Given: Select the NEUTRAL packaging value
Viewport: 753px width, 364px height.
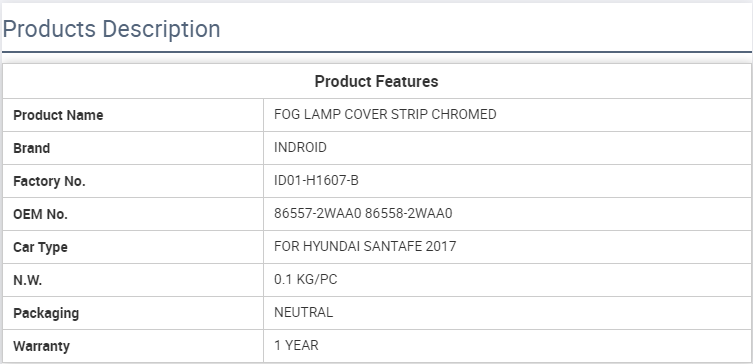Looking at the screenshot, I should pos(303,313).
